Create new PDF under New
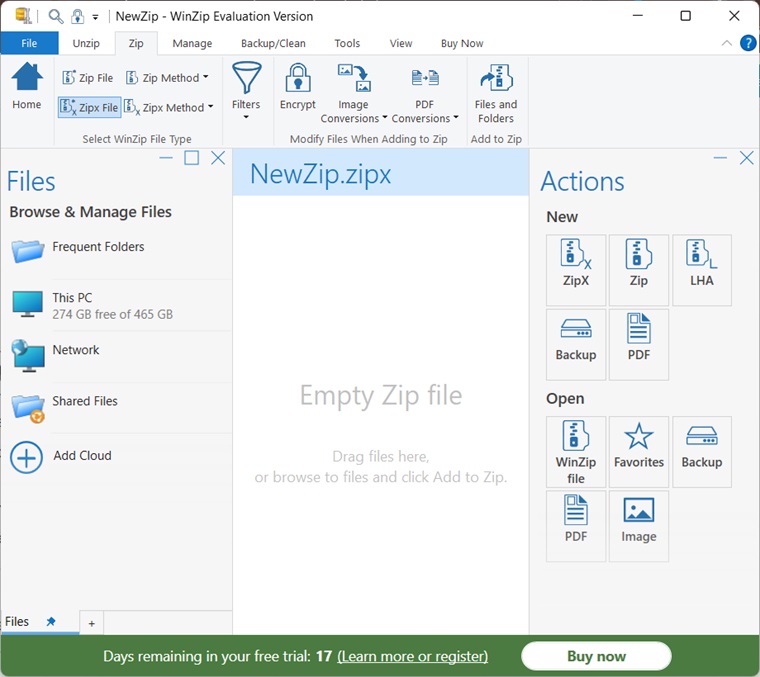Viewport: 760px width, 677px height. pos(639,344)
